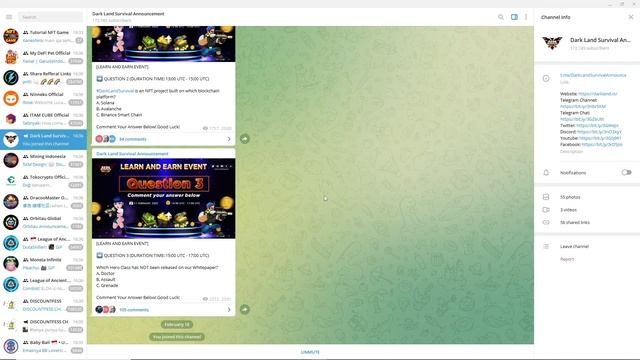Open DISCOUNTFESS group chat
This screenshot has height=360, width=640.
[43, 305]
